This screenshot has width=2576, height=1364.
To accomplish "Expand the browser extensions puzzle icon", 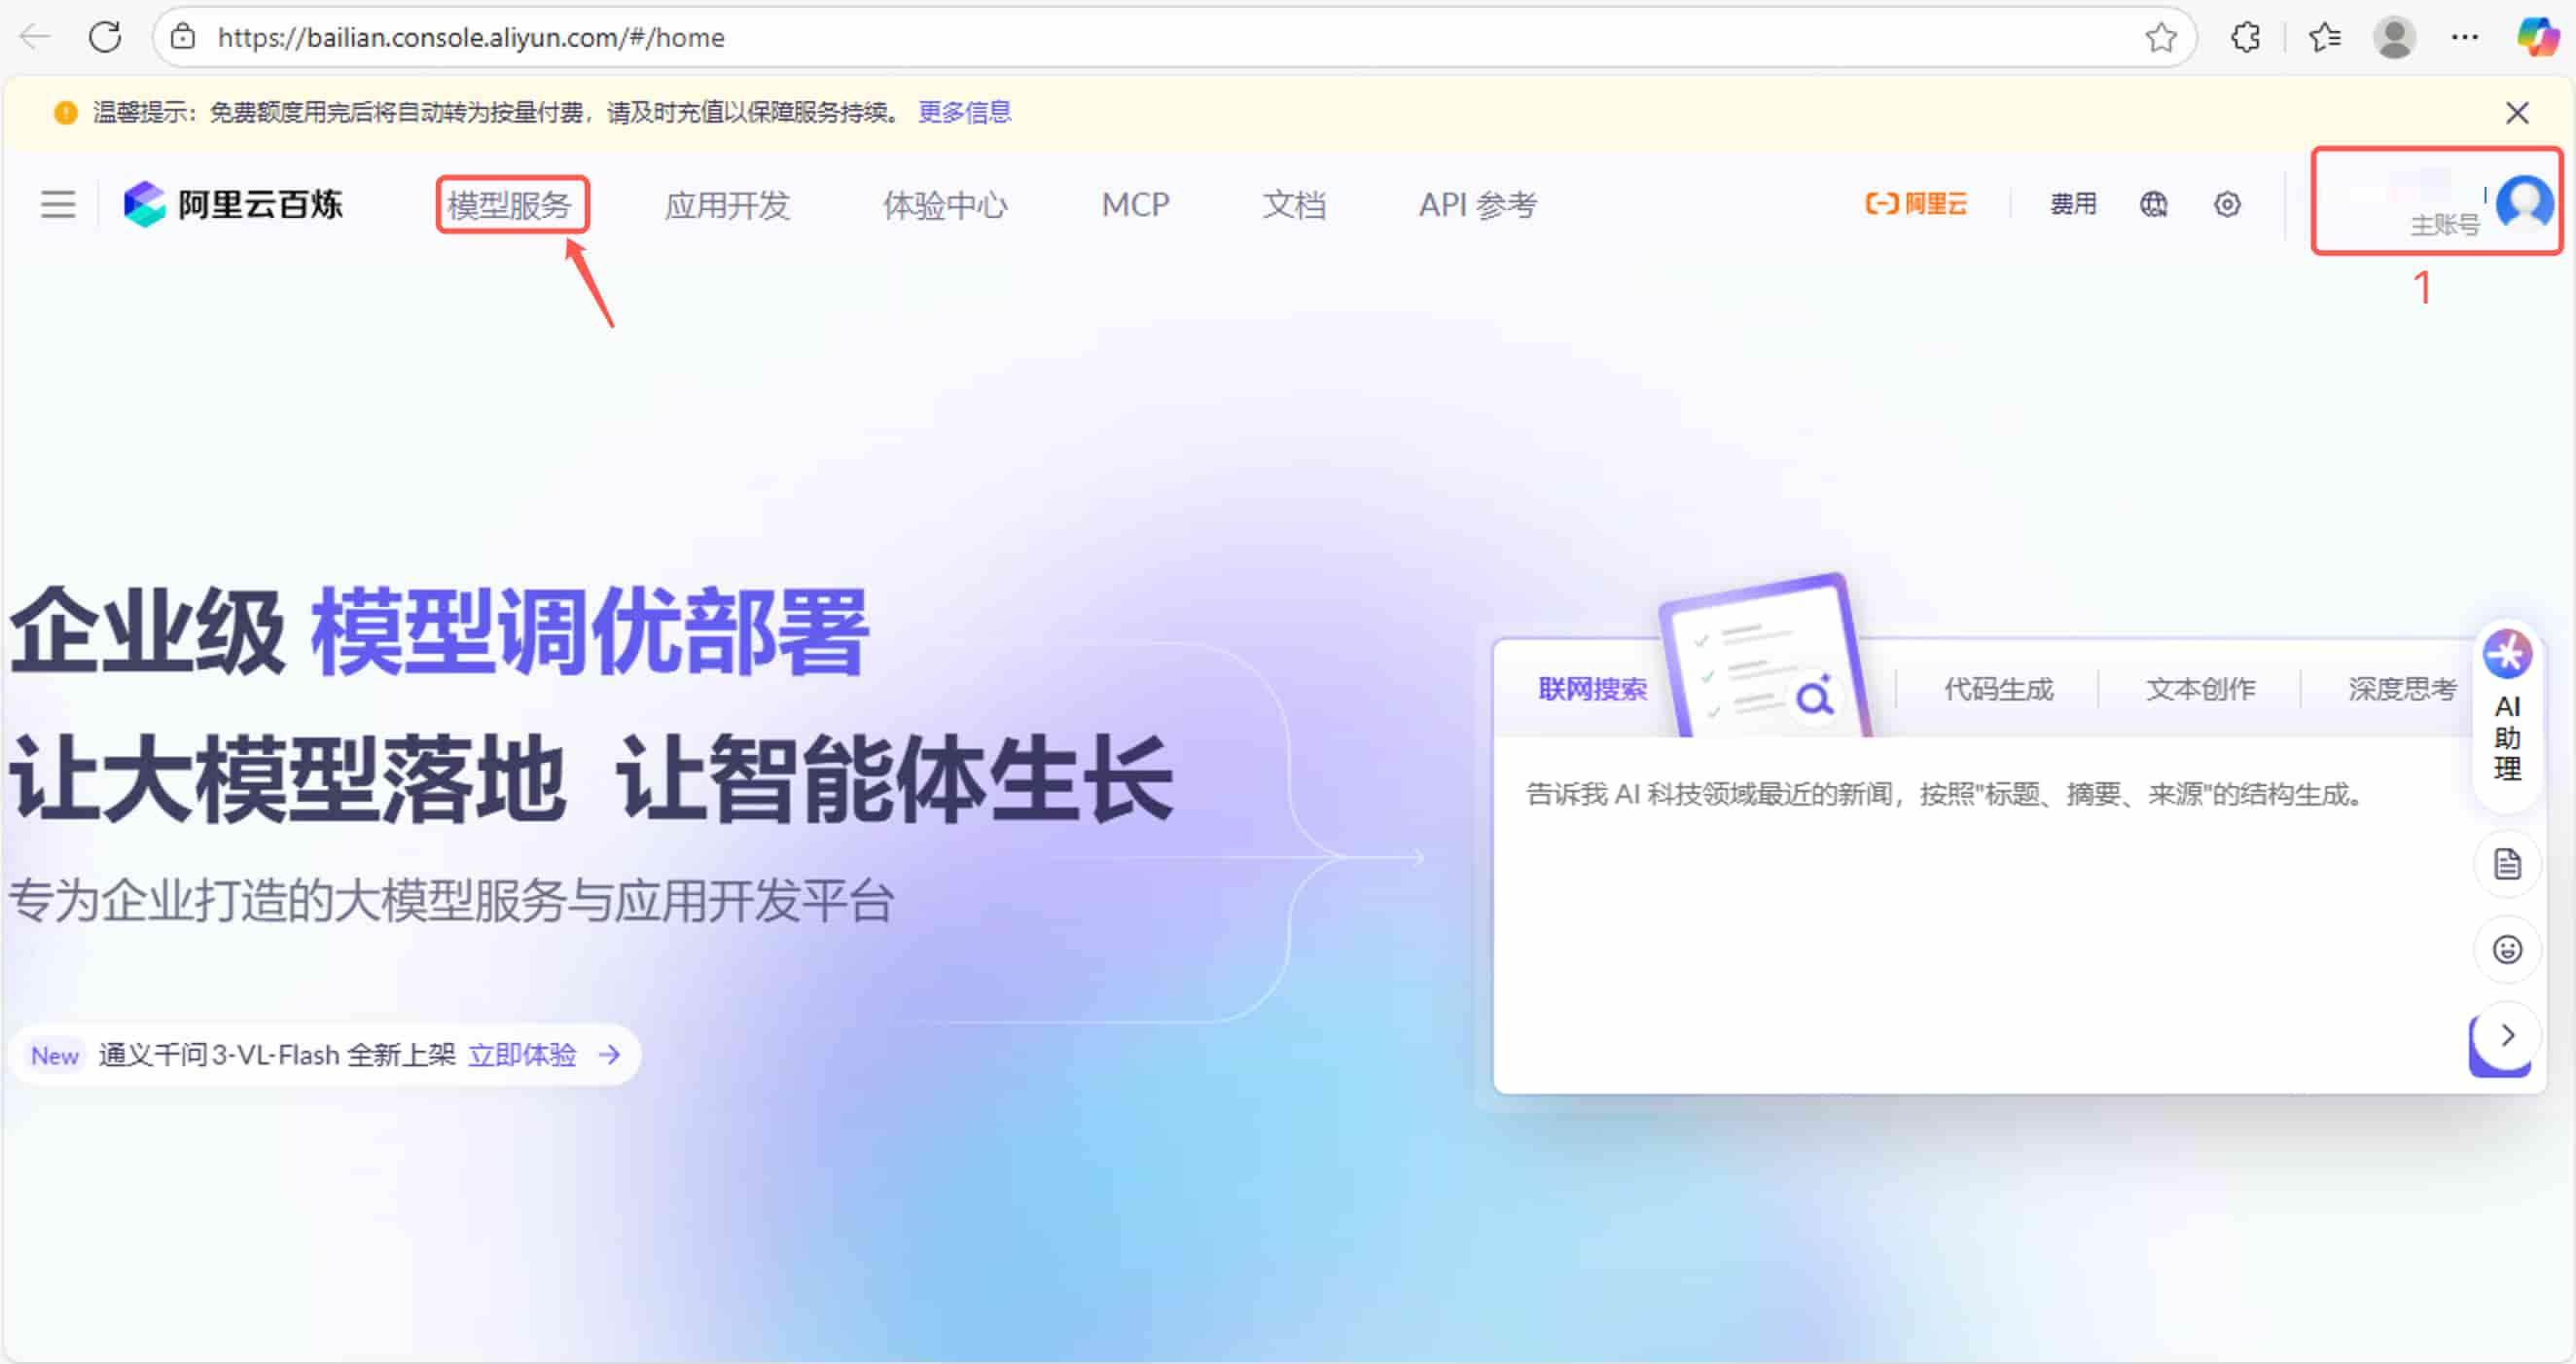I will click(2245, 37).
